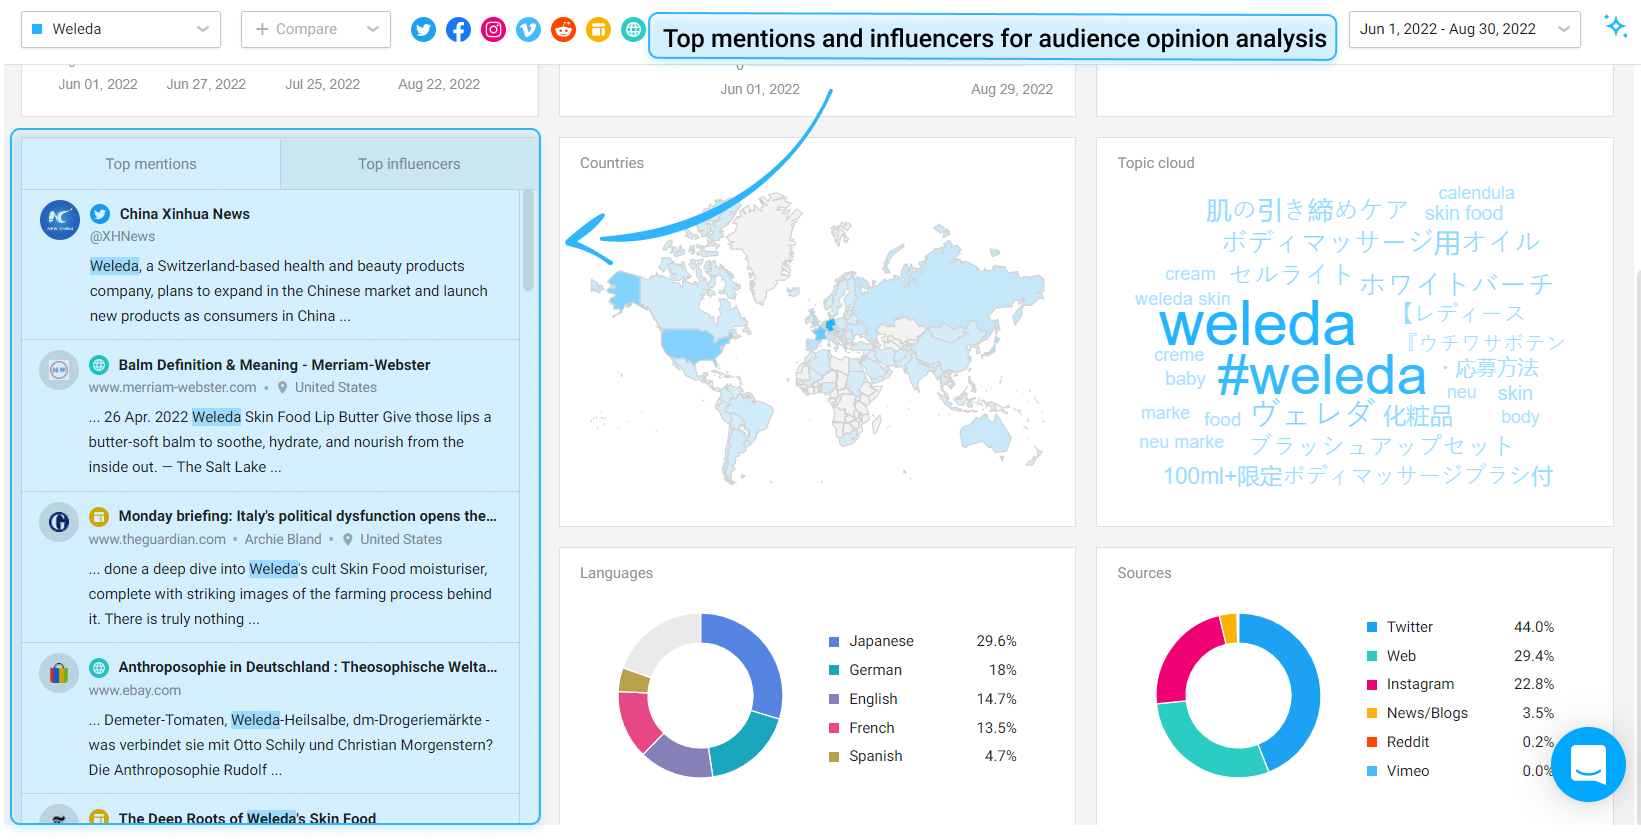The image size is (1641, 840).
Task: Click the @XHNews handle
Action: click(123, 237)
